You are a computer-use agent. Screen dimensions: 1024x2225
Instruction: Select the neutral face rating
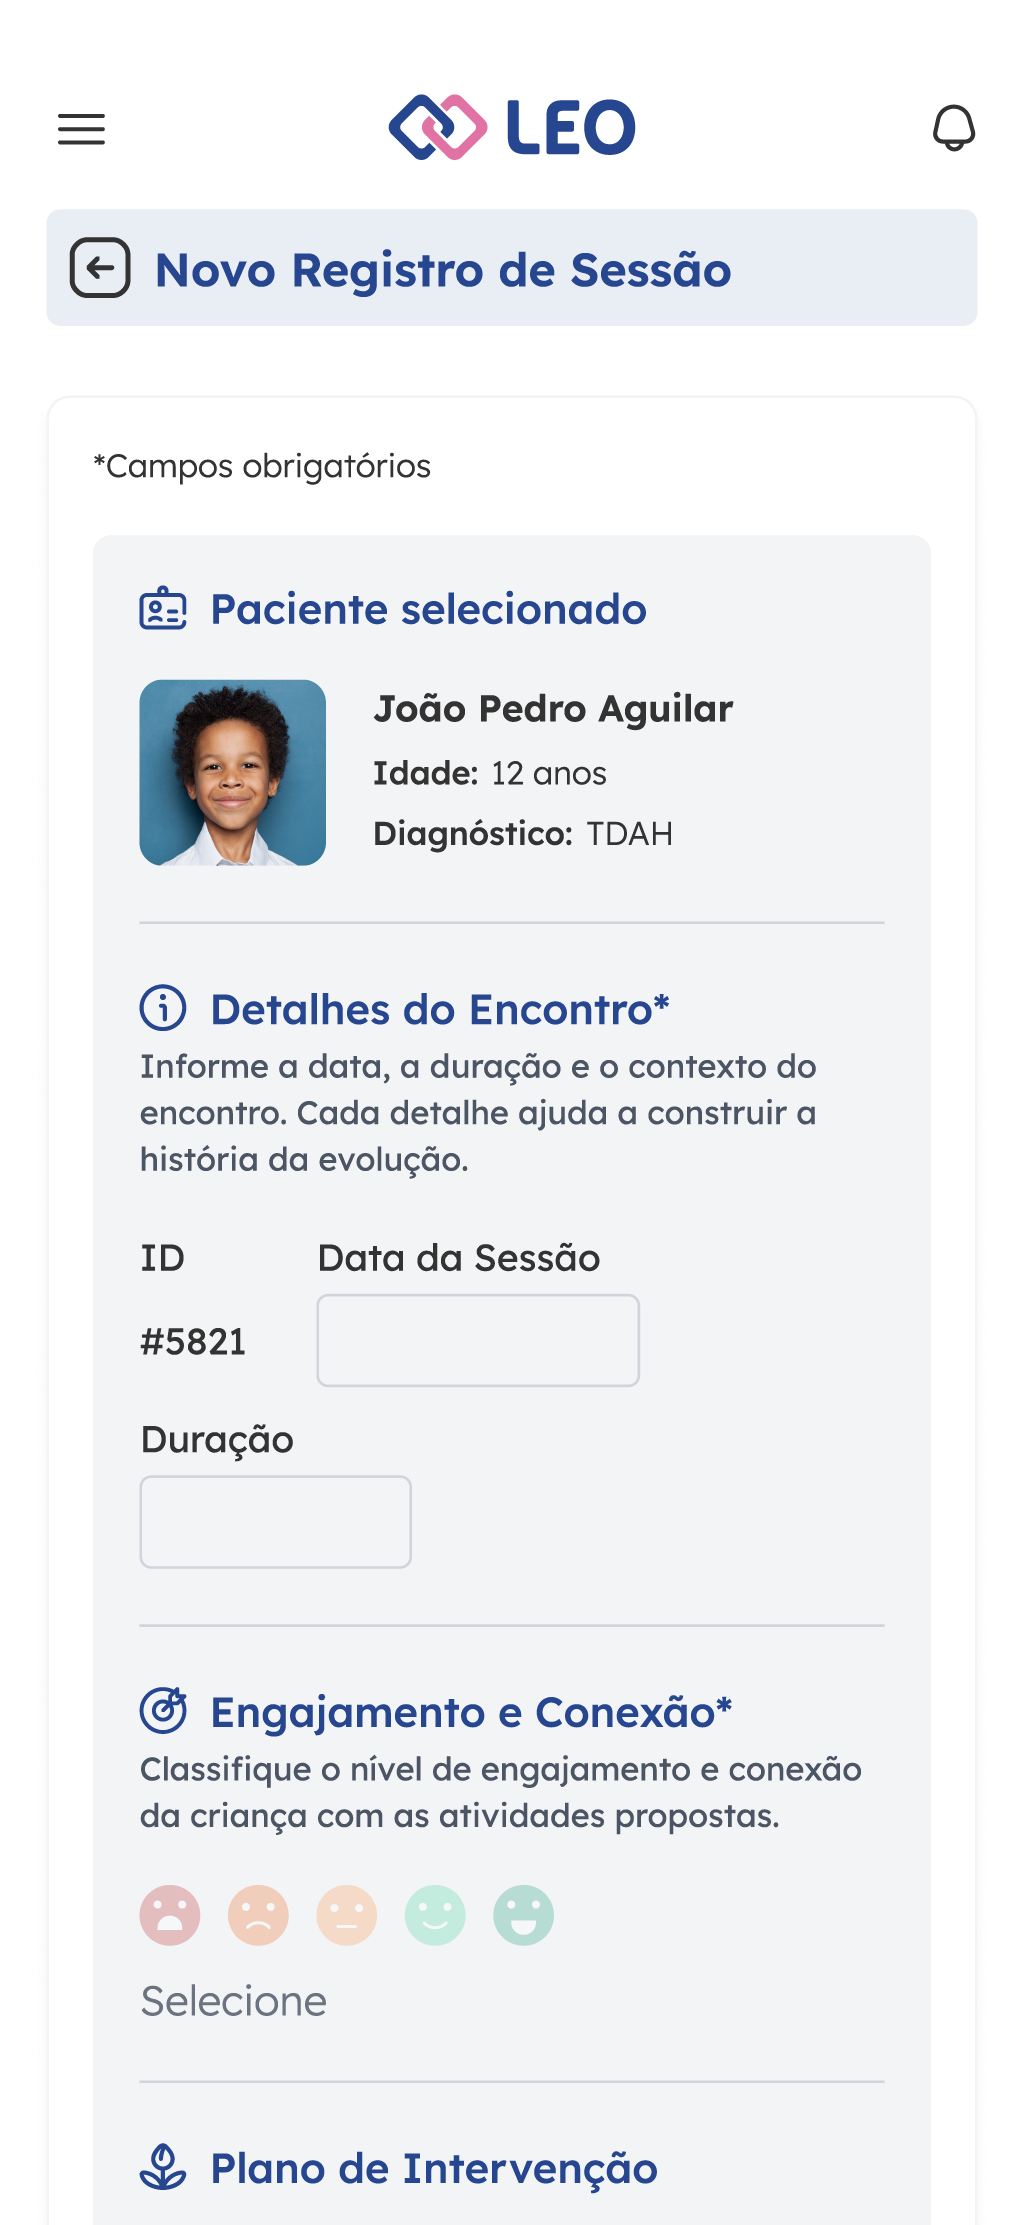[x=347, y=1915]
